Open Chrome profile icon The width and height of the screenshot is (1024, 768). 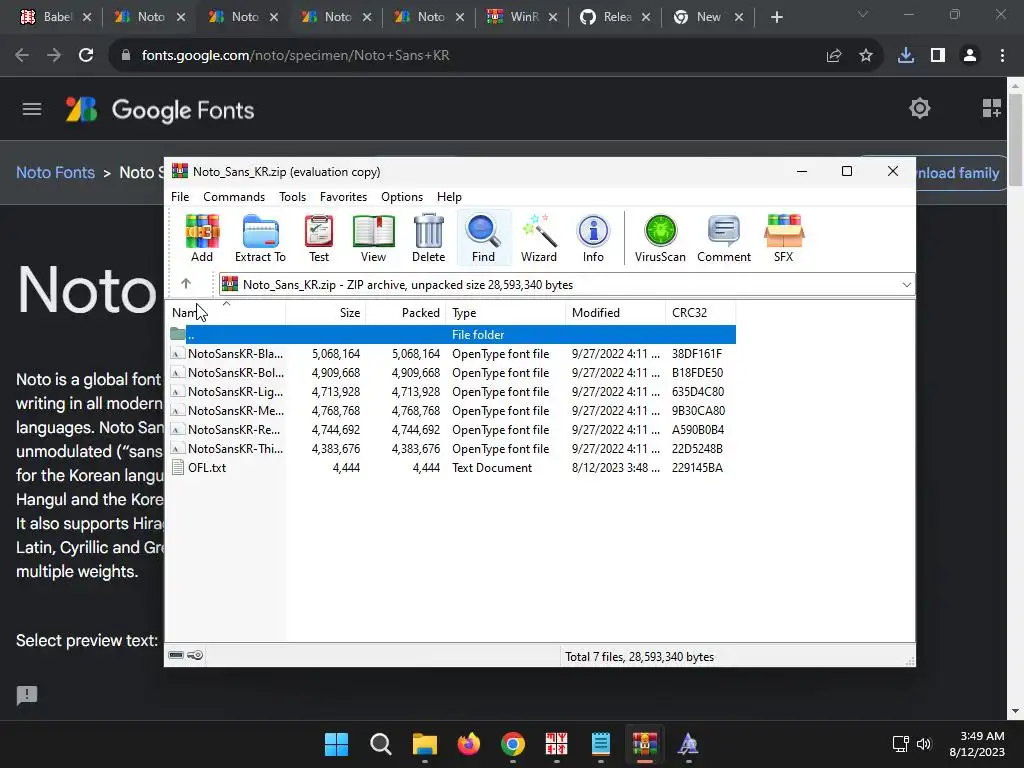coord(970,56)
